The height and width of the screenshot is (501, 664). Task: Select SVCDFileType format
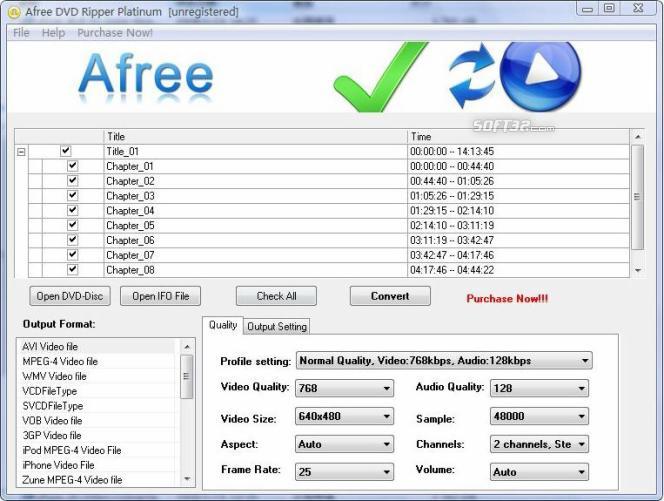[96, 406]
